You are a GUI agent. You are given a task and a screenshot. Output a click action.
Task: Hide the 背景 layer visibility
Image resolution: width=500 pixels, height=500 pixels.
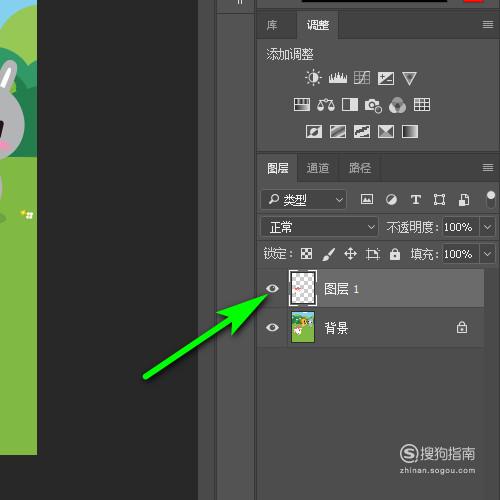coord(272,327)
